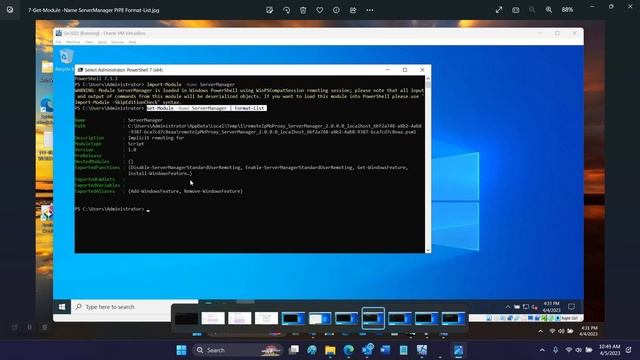Open Word from the taskbar
Image resolution: width=640 pixels, height=360 pixels.
(x=385, y=350)
